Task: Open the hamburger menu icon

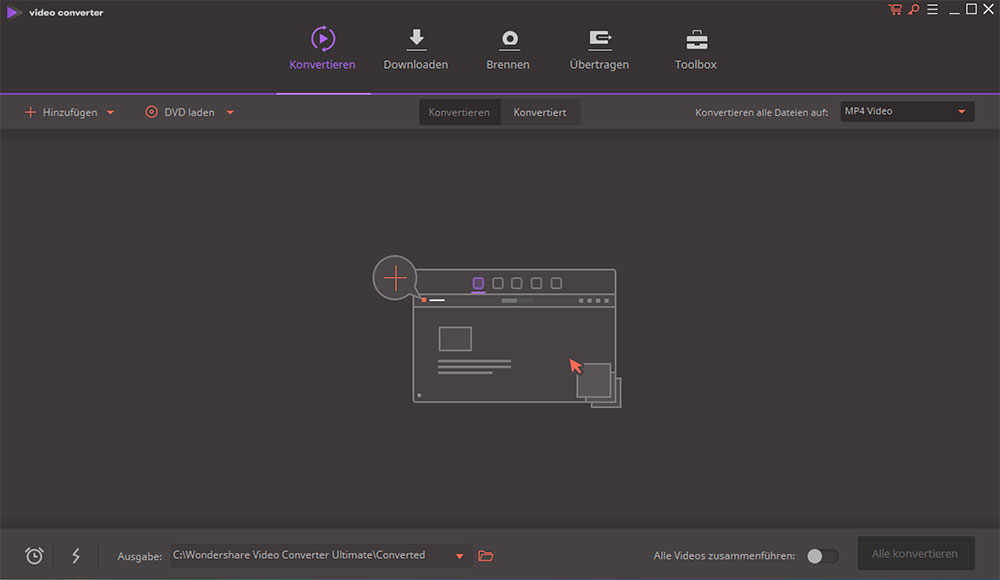Action: point(932,10)
